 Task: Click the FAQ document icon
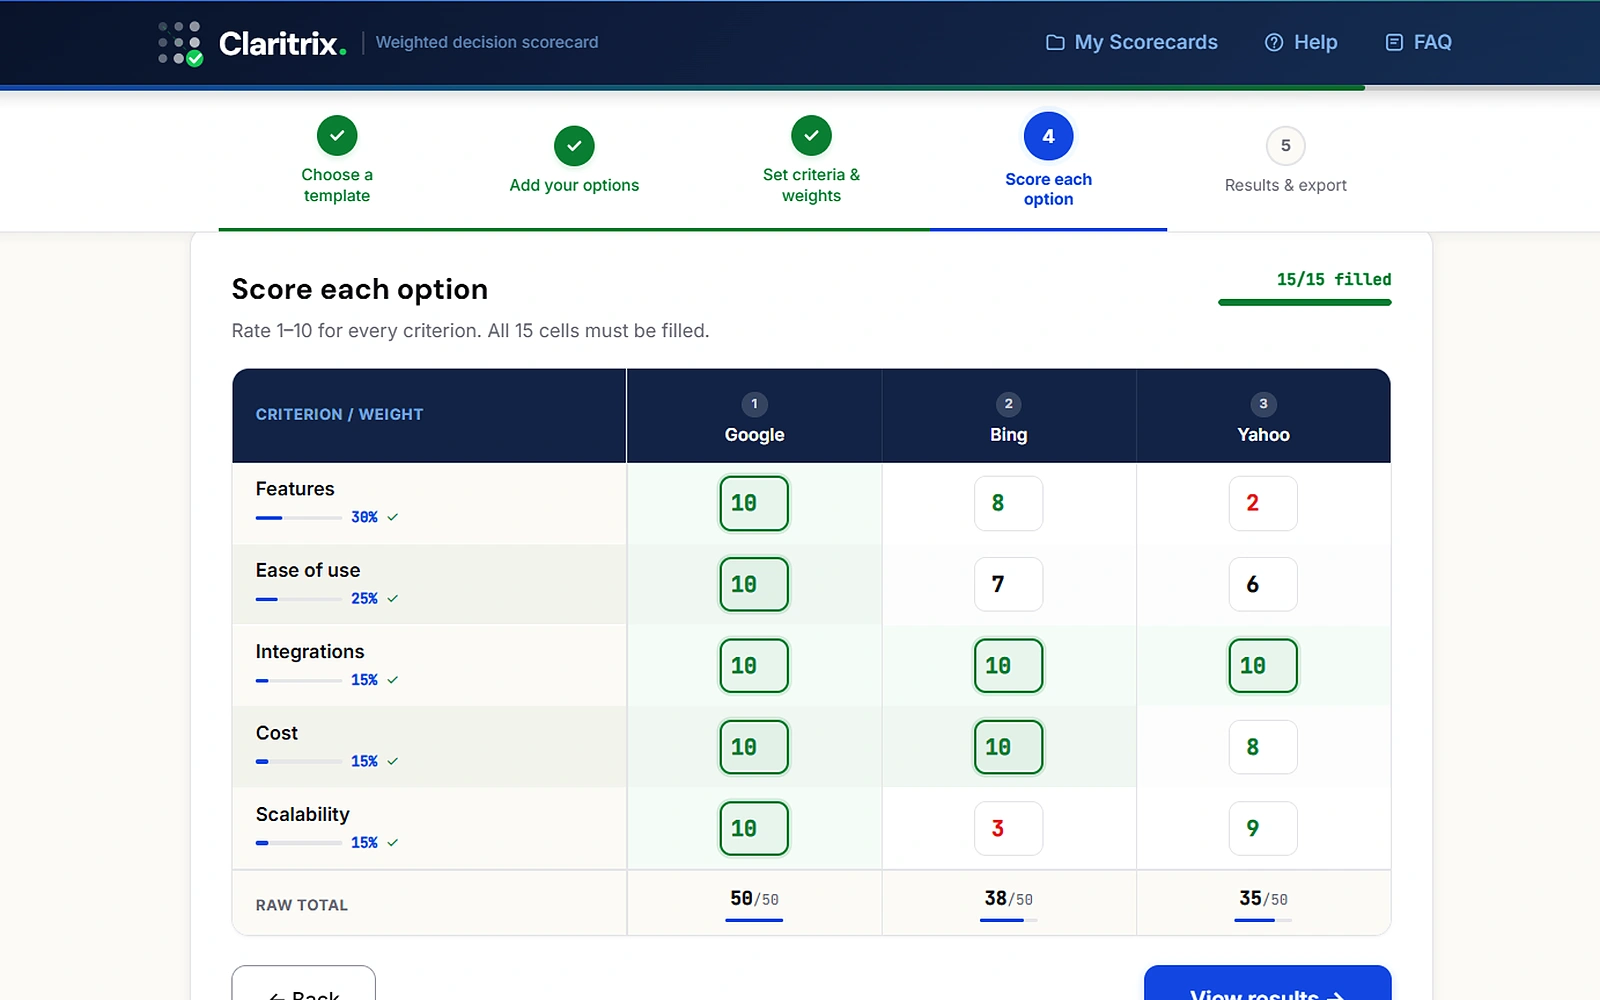[x=1394, y=42]
